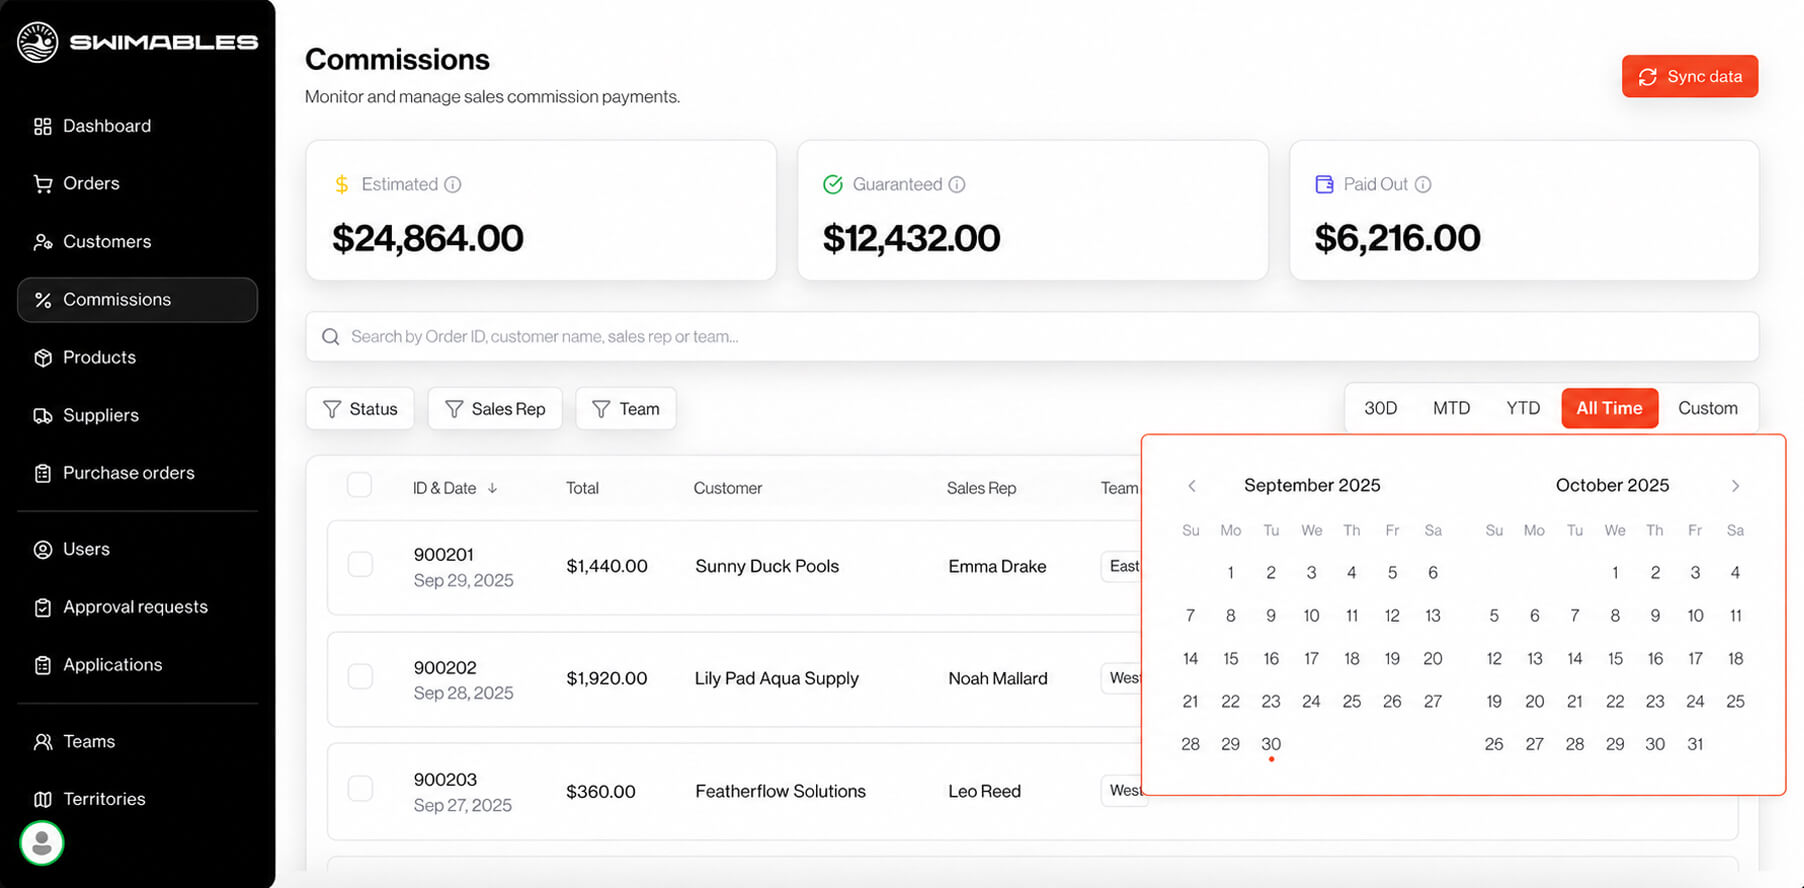Open the Team filter dropdown
Viewport: 1804px width, 888px height.
626,409
